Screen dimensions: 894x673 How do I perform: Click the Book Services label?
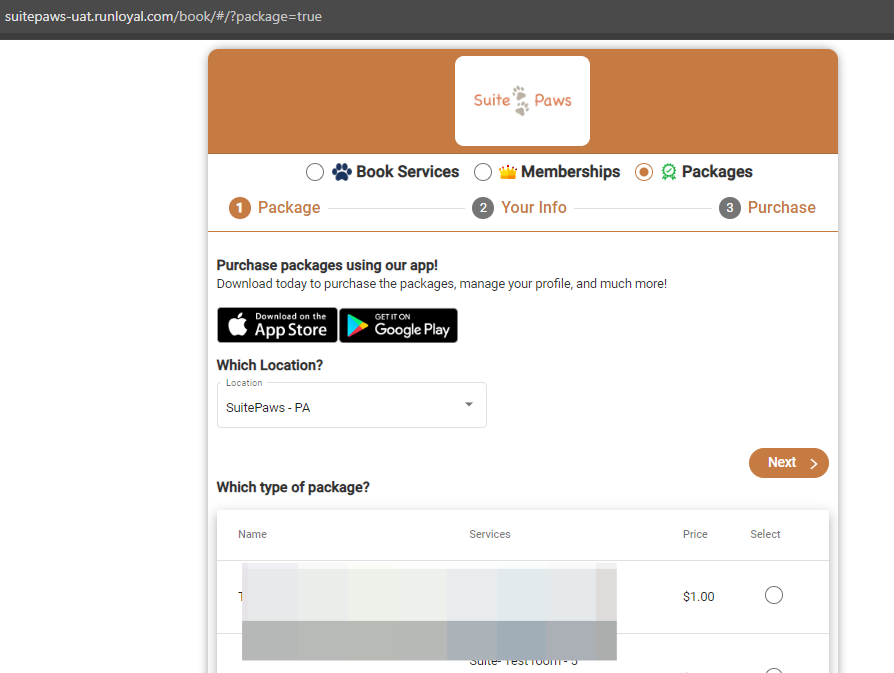pos(408,172)
